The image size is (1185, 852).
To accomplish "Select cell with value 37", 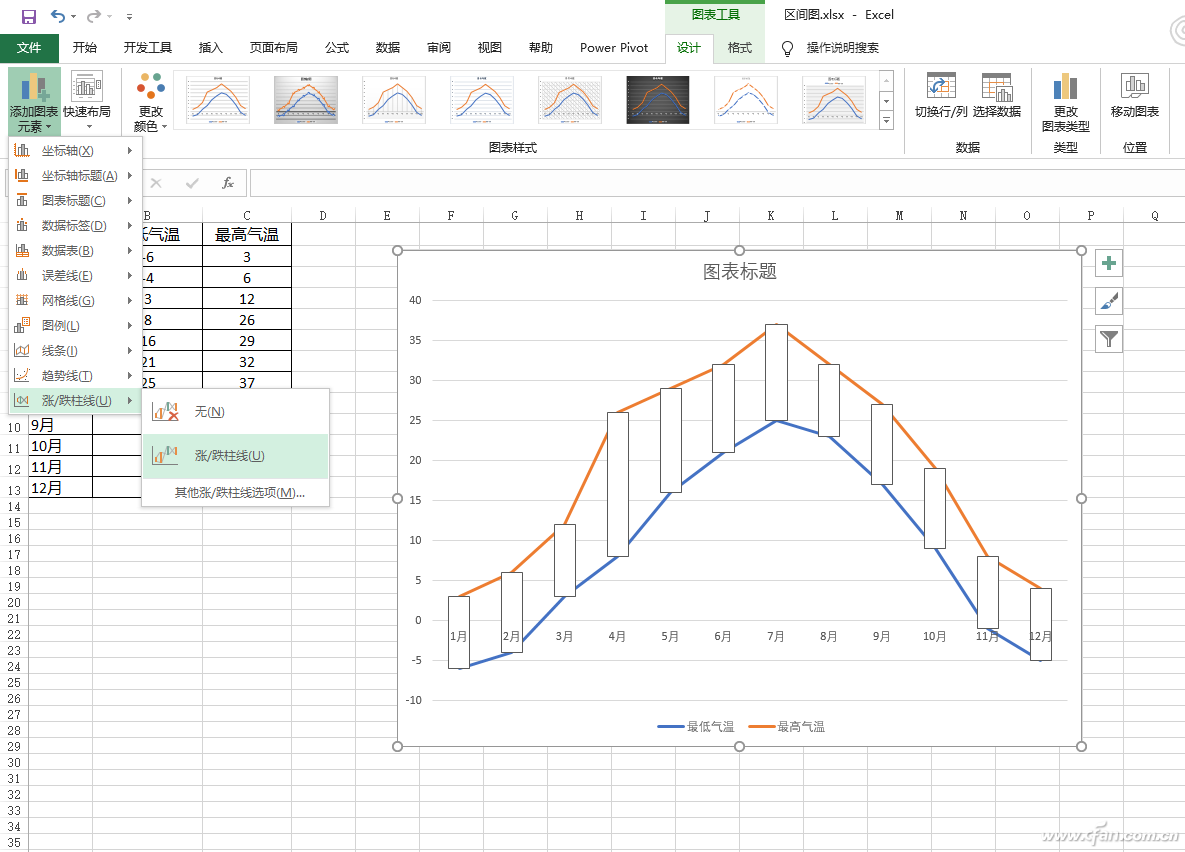I will point(246,383).
